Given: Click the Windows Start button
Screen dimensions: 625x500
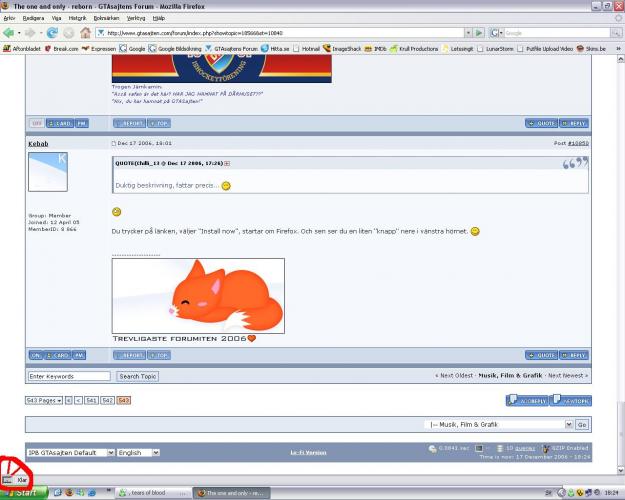Looking at the screenshot, I should tap(20, 493).
